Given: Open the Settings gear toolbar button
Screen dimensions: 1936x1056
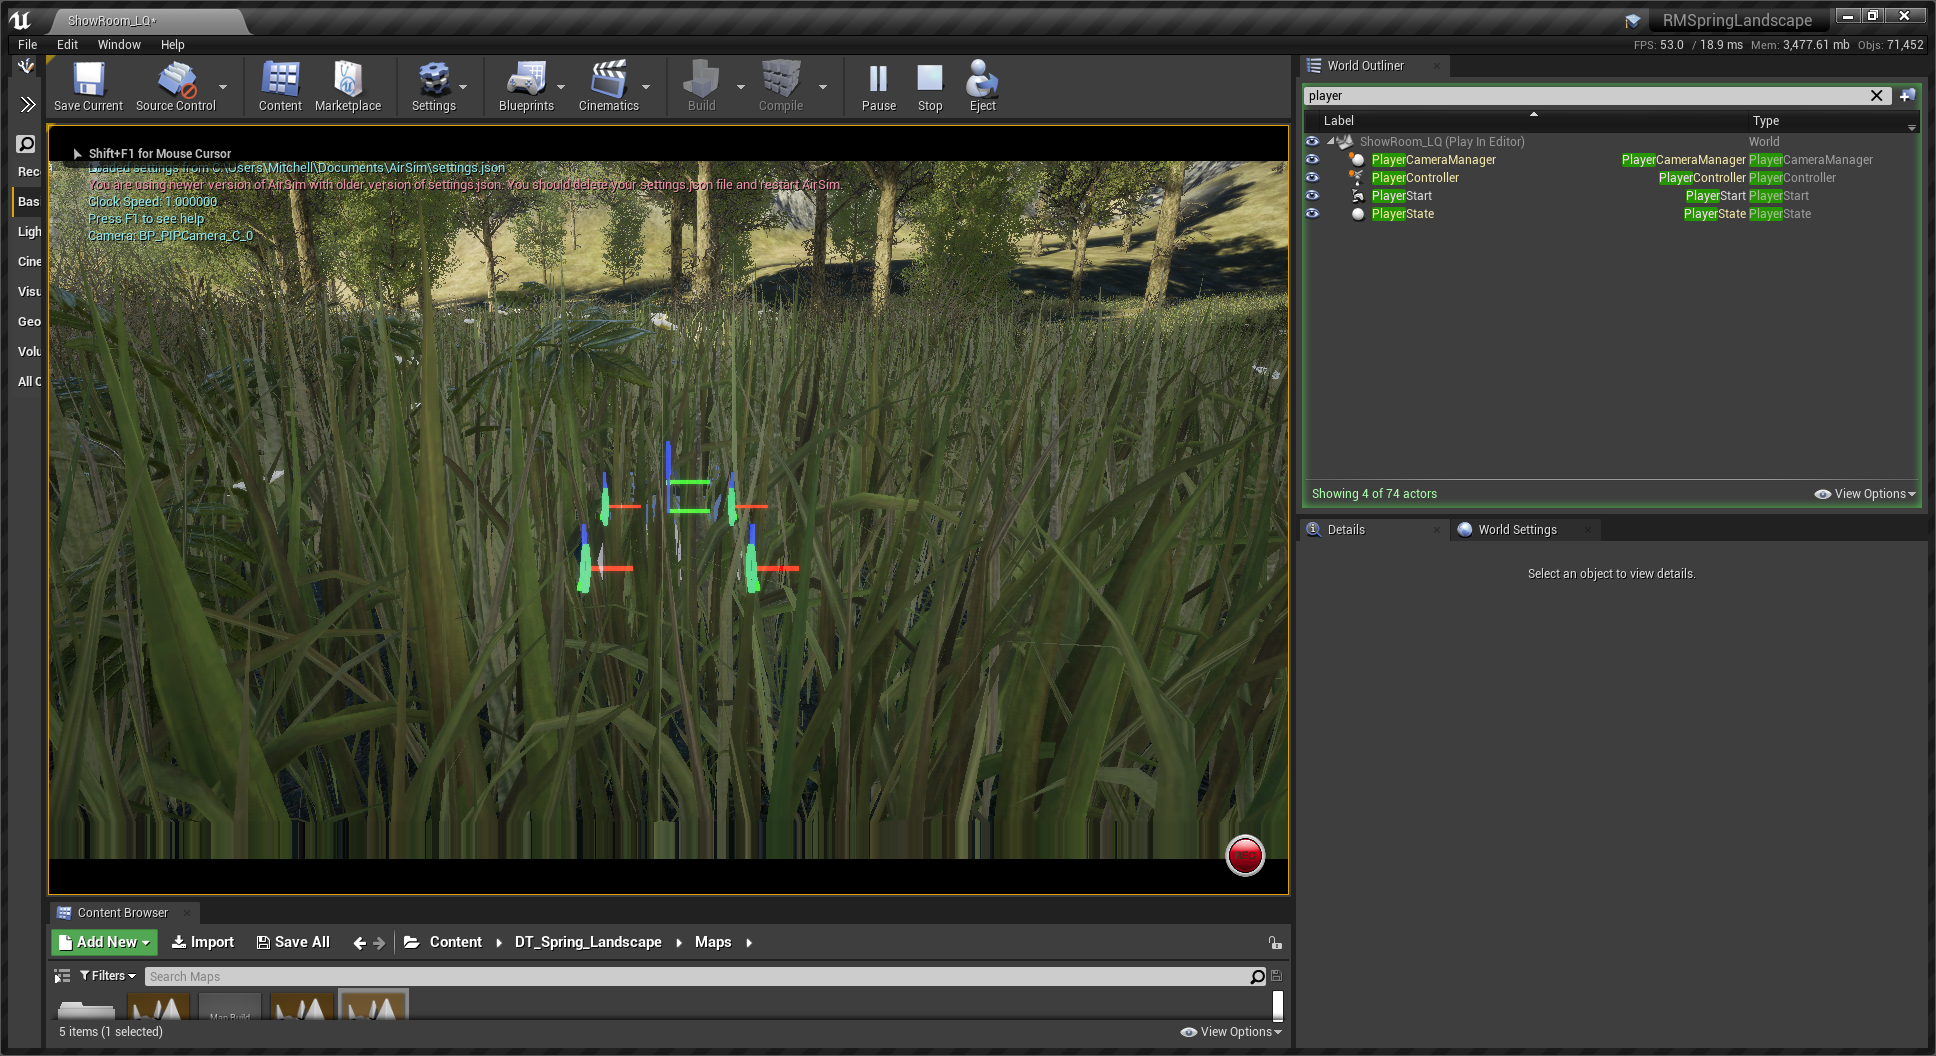Looking at the screenshot, I should click(x=433, y=86).
